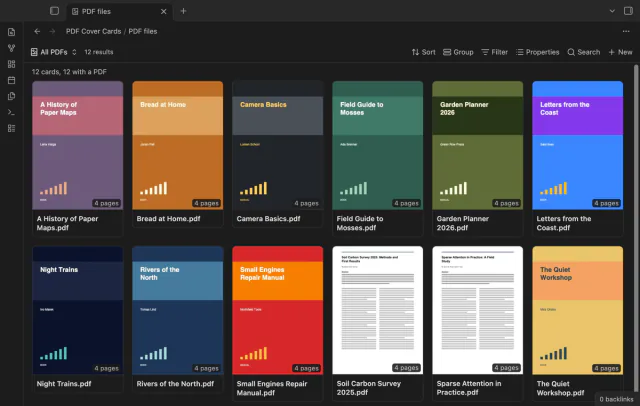Open a new tab with plus icon
640x406 pixels.
pos(183,11)
